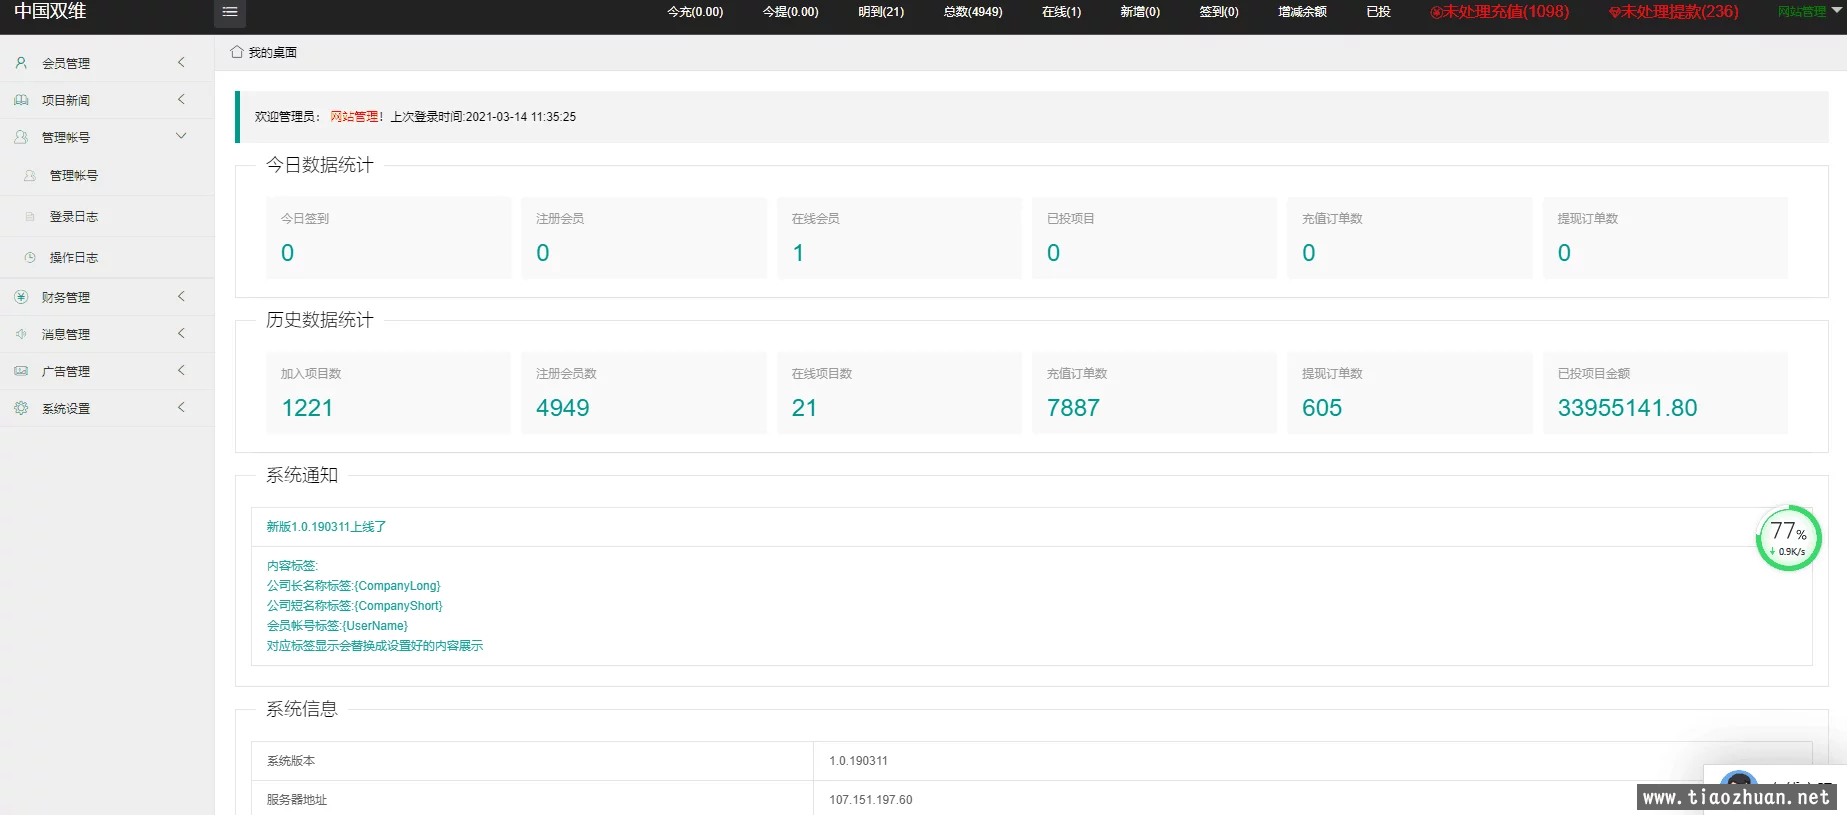Expand the 系统设置 menu chevron
The height and width of the screenshot is (815, 1847).
[x=181, y=407]
